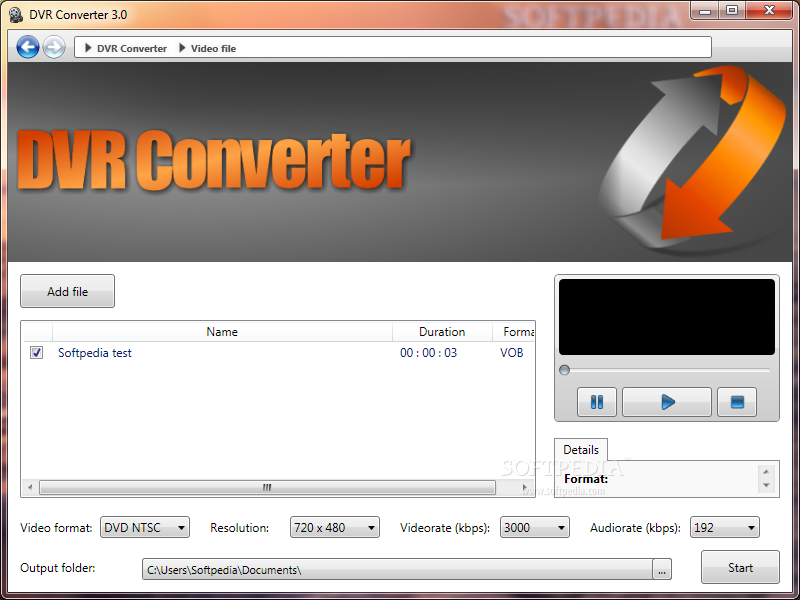Image resolution: width=800 pixels, height=600 pixels.
Task: Open the Resolution dropdown
Action: coord(335,527)
